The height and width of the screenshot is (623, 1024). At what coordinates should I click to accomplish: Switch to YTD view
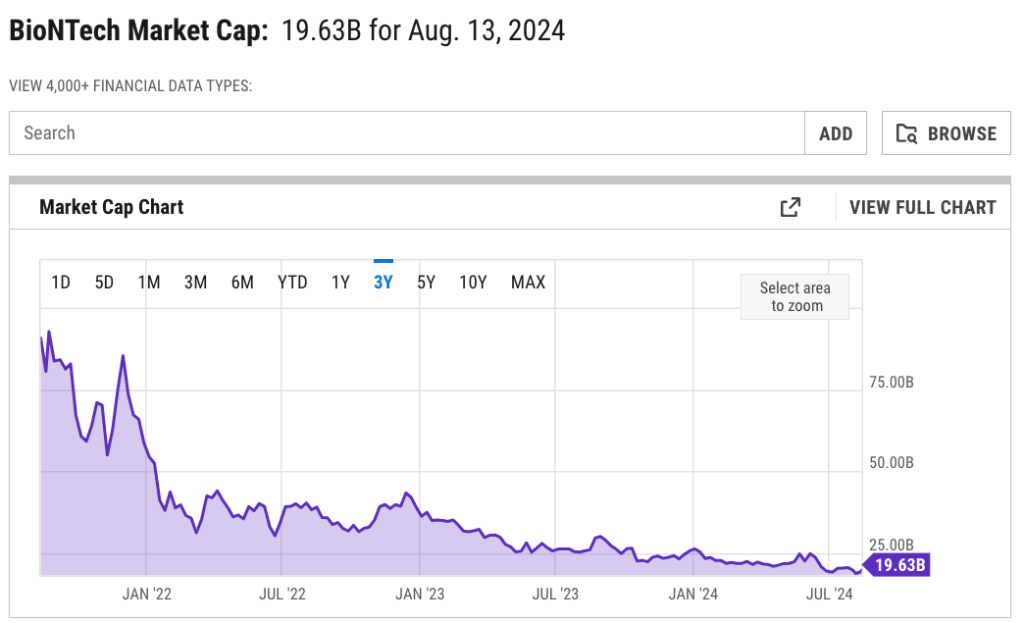pos(292,282)
